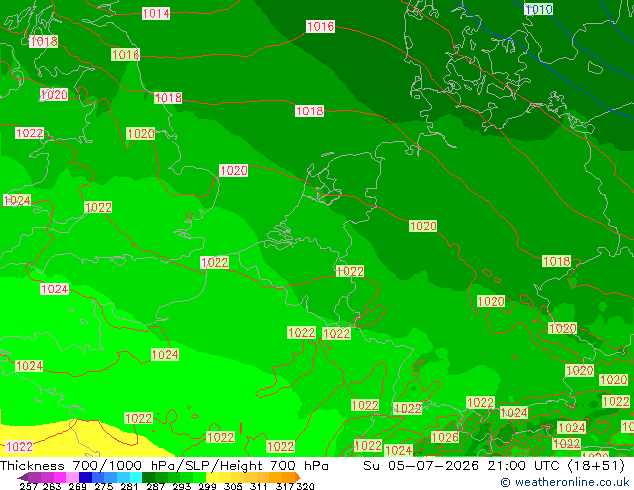Click the 1016 label with green background
634x490 pixels.
click(x=125, y=55)
